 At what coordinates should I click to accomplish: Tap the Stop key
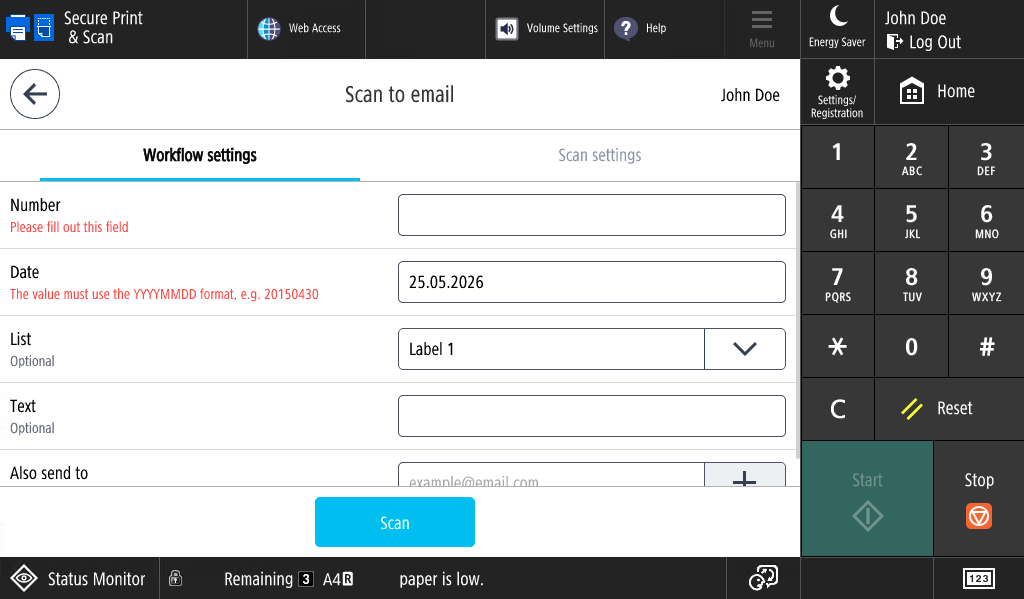click(979, 498)
